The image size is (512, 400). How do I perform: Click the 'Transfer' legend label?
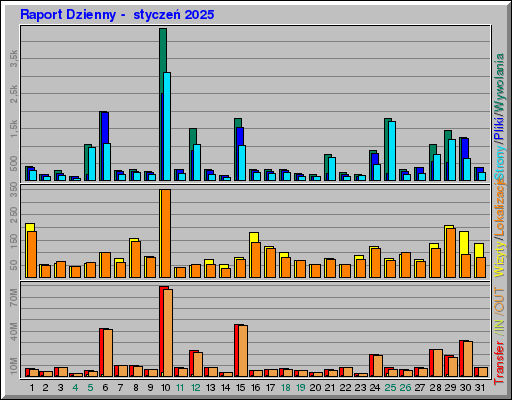(x=500, y=362)
